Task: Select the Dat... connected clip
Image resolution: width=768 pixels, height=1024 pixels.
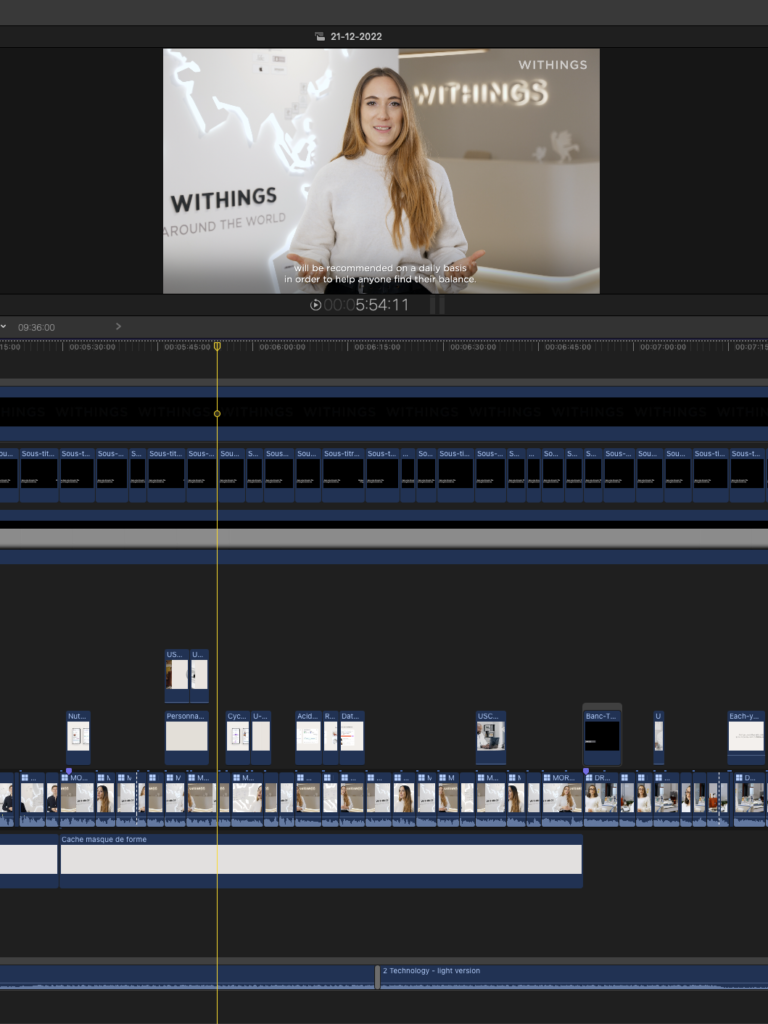Action: pyautogui.click(x=352, y=737)
